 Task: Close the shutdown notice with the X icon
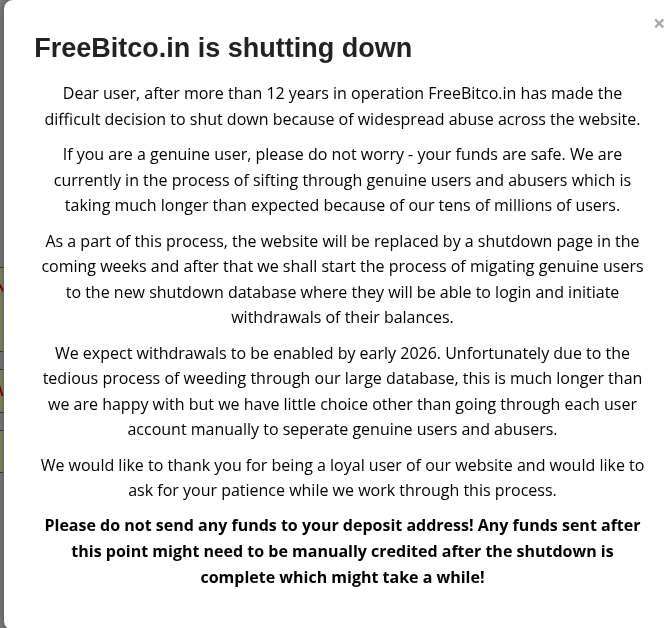[x=659, y=23]
